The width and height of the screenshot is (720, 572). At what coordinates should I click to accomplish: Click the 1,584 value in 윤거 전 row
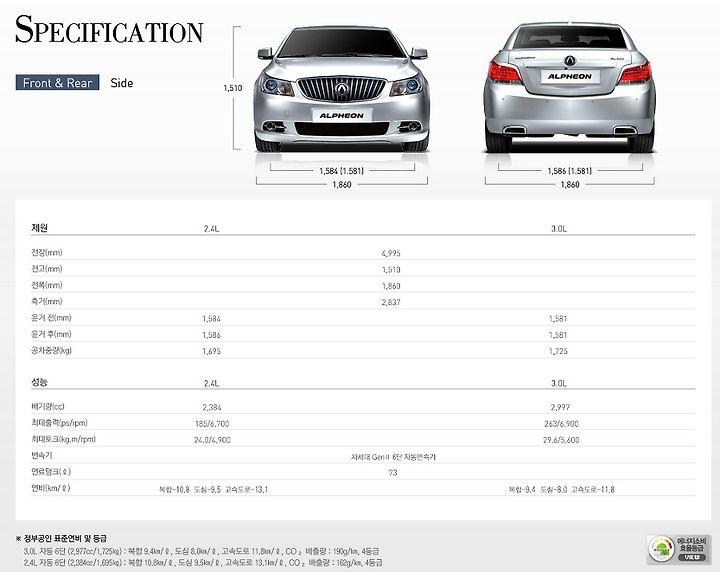[211, 319]
